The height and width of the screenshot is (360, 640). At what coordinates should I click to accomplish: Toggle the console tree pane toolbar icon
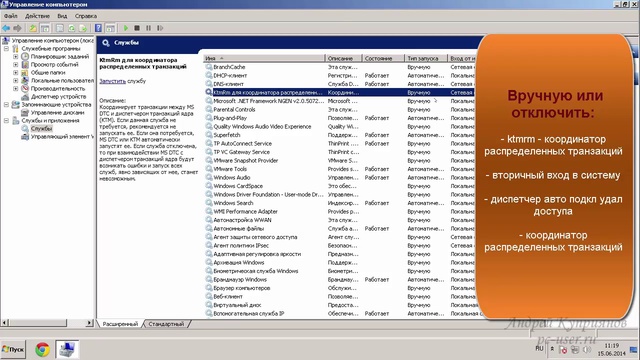[45, 28]
